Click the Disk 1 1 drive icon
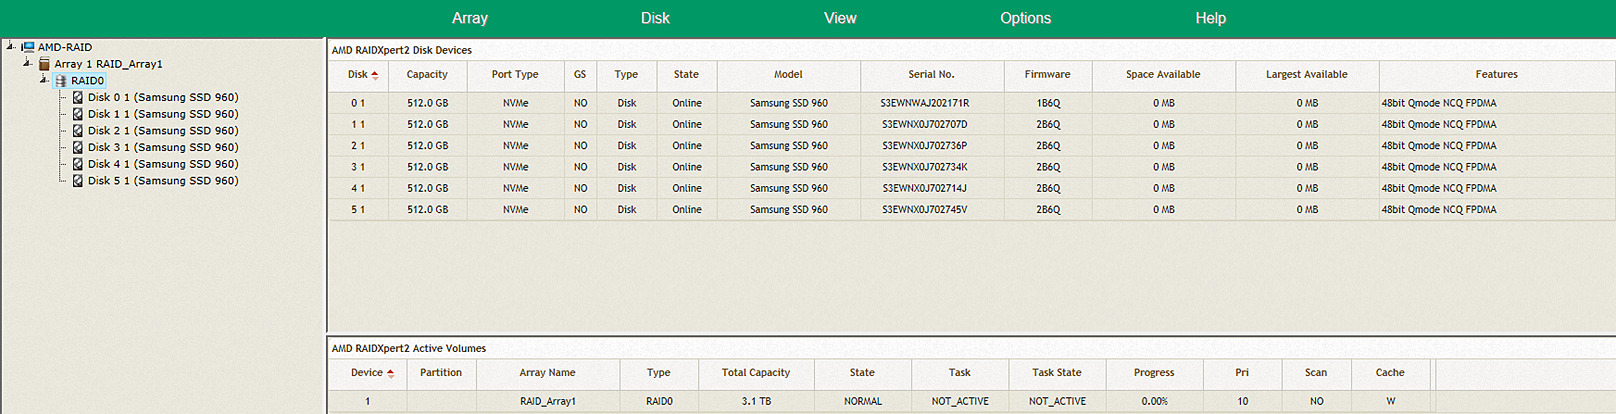 coord(78,114)
